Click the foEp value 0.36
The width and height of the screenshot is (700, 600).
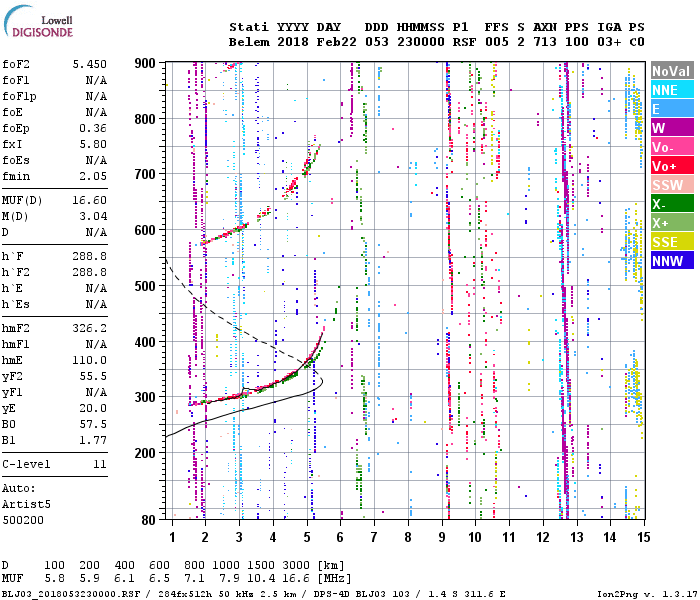click(x=93, y=128)
